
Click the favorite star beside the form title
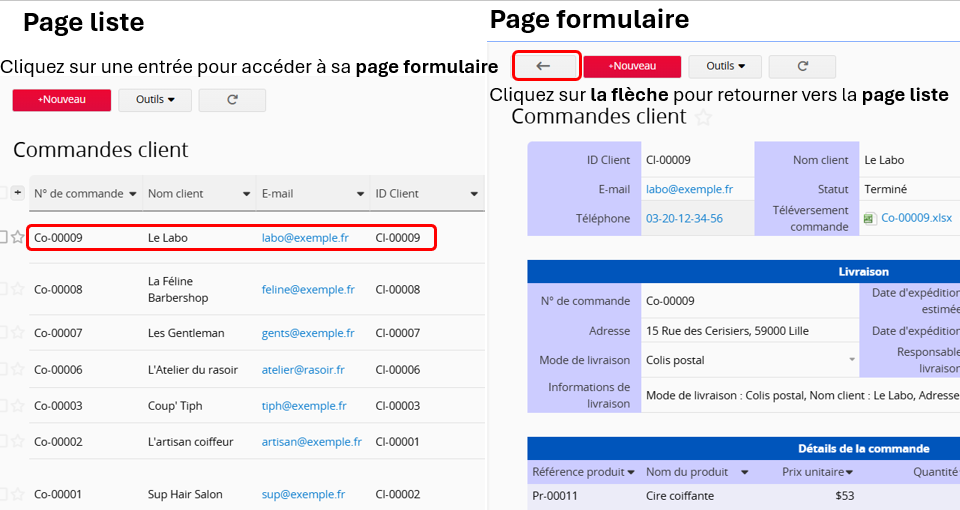coord(703,118)
